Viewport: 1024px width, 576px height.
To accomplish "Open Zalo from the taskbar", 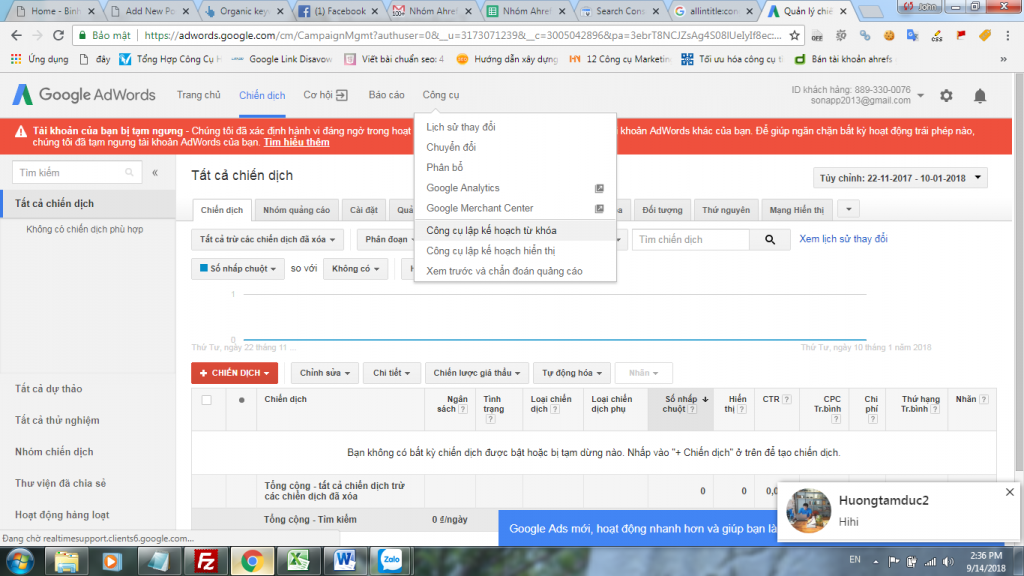I will coord(391,561).
